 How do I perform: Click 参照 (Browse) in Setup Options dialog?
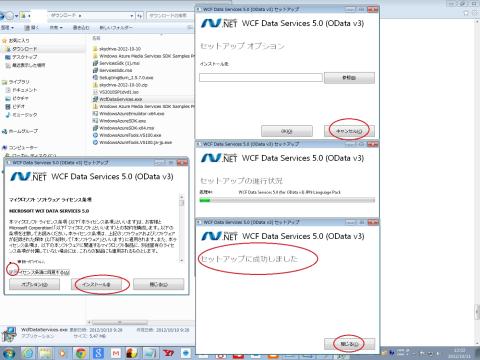349,78
